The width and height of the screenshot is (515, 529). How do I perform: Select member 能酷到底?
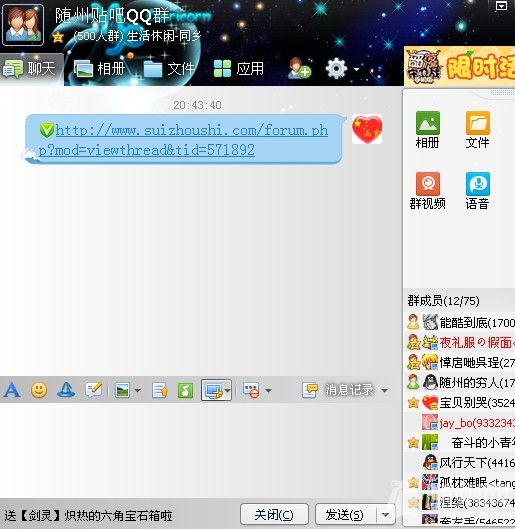click(x=460, y=323)
